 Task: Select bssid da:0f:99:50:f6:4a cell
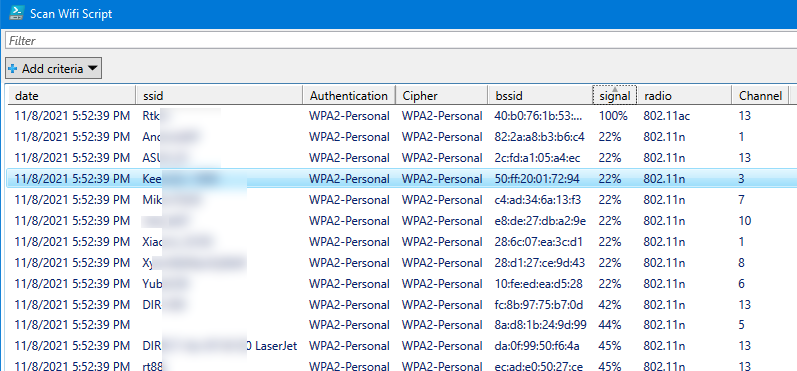537,346
